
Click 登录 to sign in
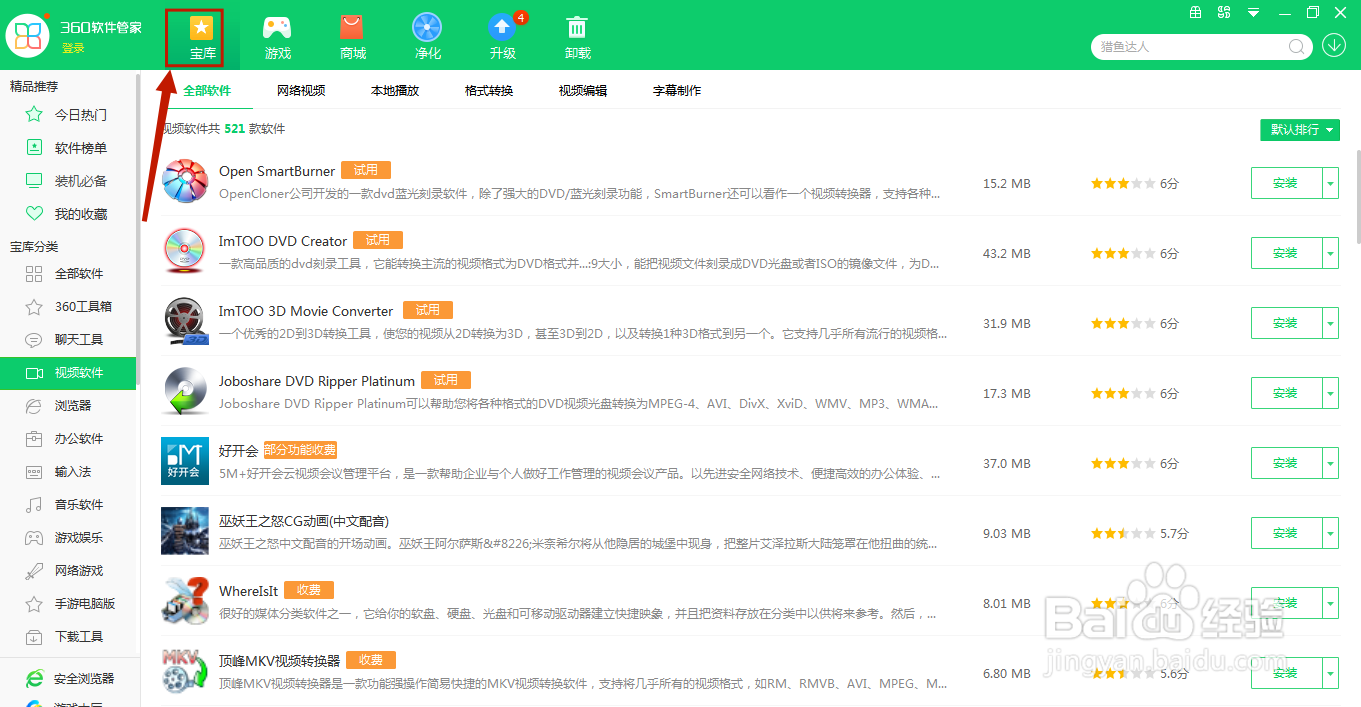pos(73,47)
